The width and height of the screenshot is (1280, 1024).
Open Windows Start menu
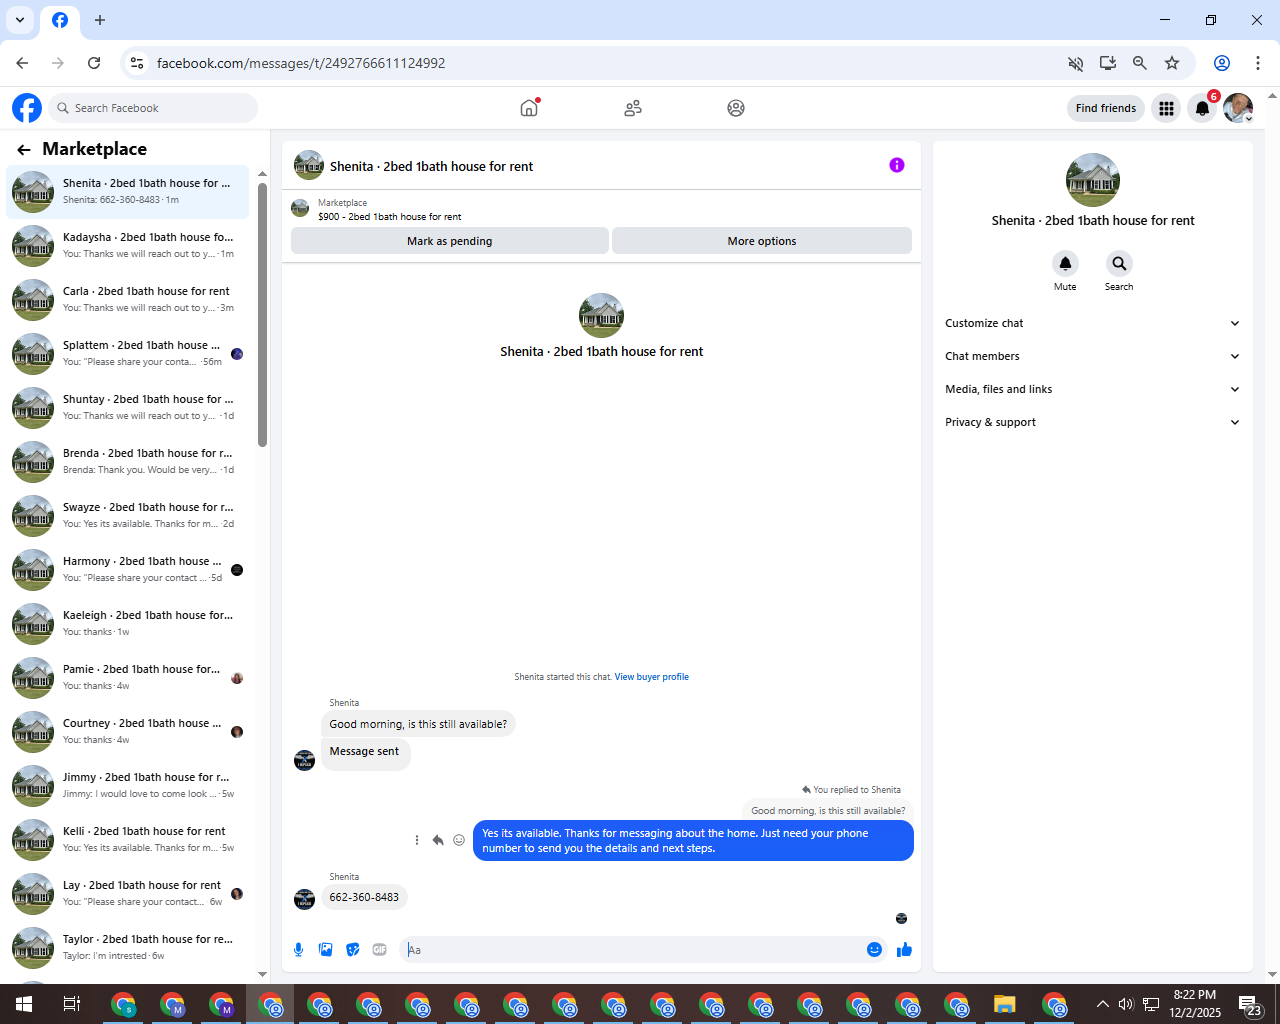[23, 1004]
